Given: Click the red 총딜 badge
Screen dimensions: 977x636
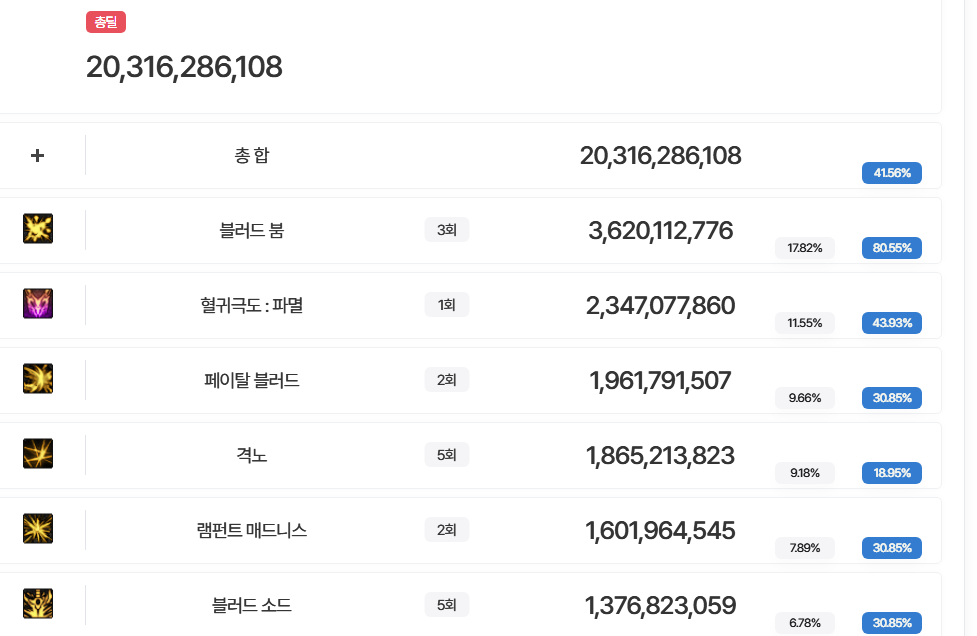Looking at the screenshot, I should pyautogui.click(x=106, y=22).
